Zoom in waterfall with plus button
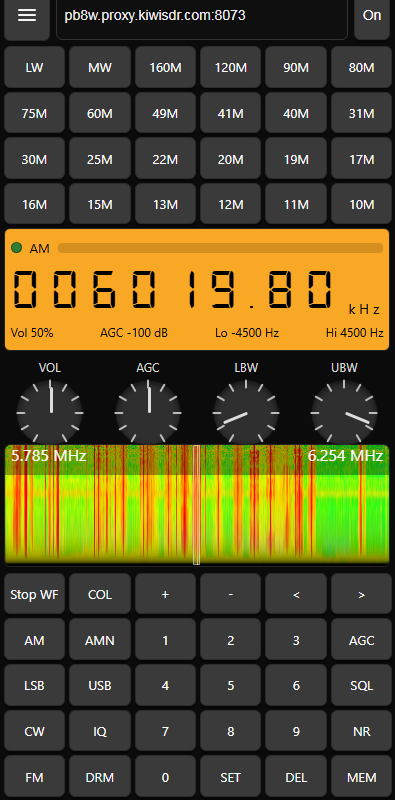395x800 pixels. click(165, 594)
